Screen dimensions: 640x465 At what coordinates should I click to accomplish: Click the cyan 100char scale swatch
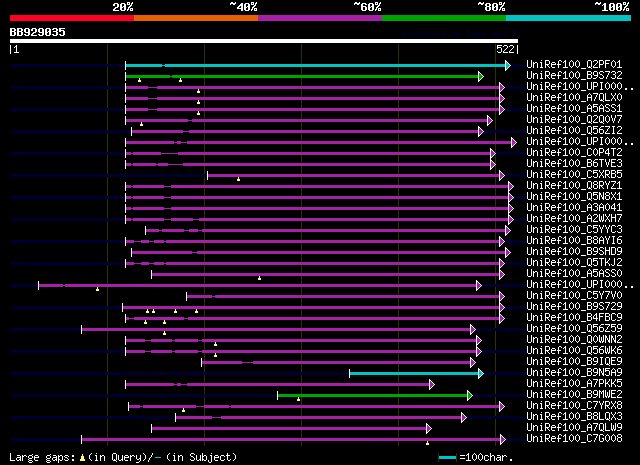coord(447,457)
